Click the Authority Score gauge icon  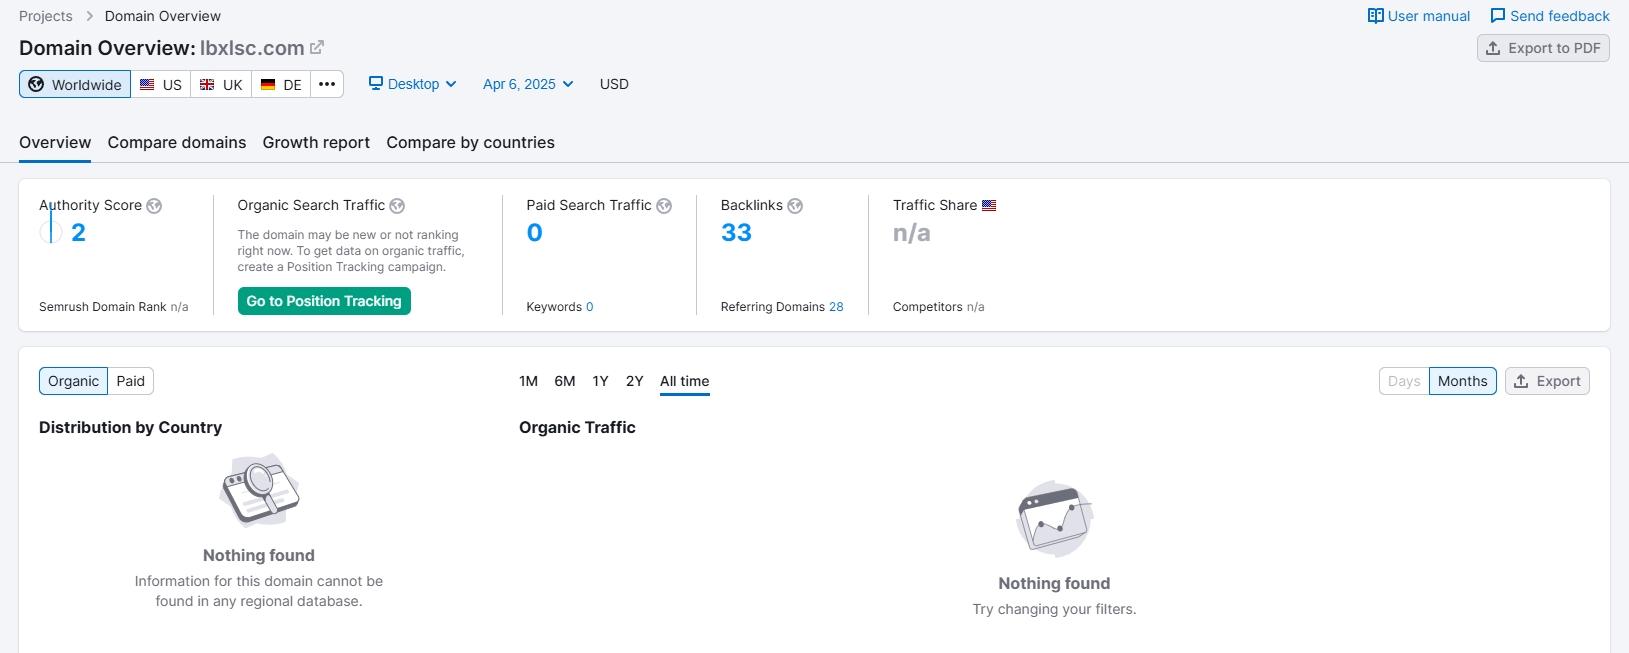click(50, 232)
